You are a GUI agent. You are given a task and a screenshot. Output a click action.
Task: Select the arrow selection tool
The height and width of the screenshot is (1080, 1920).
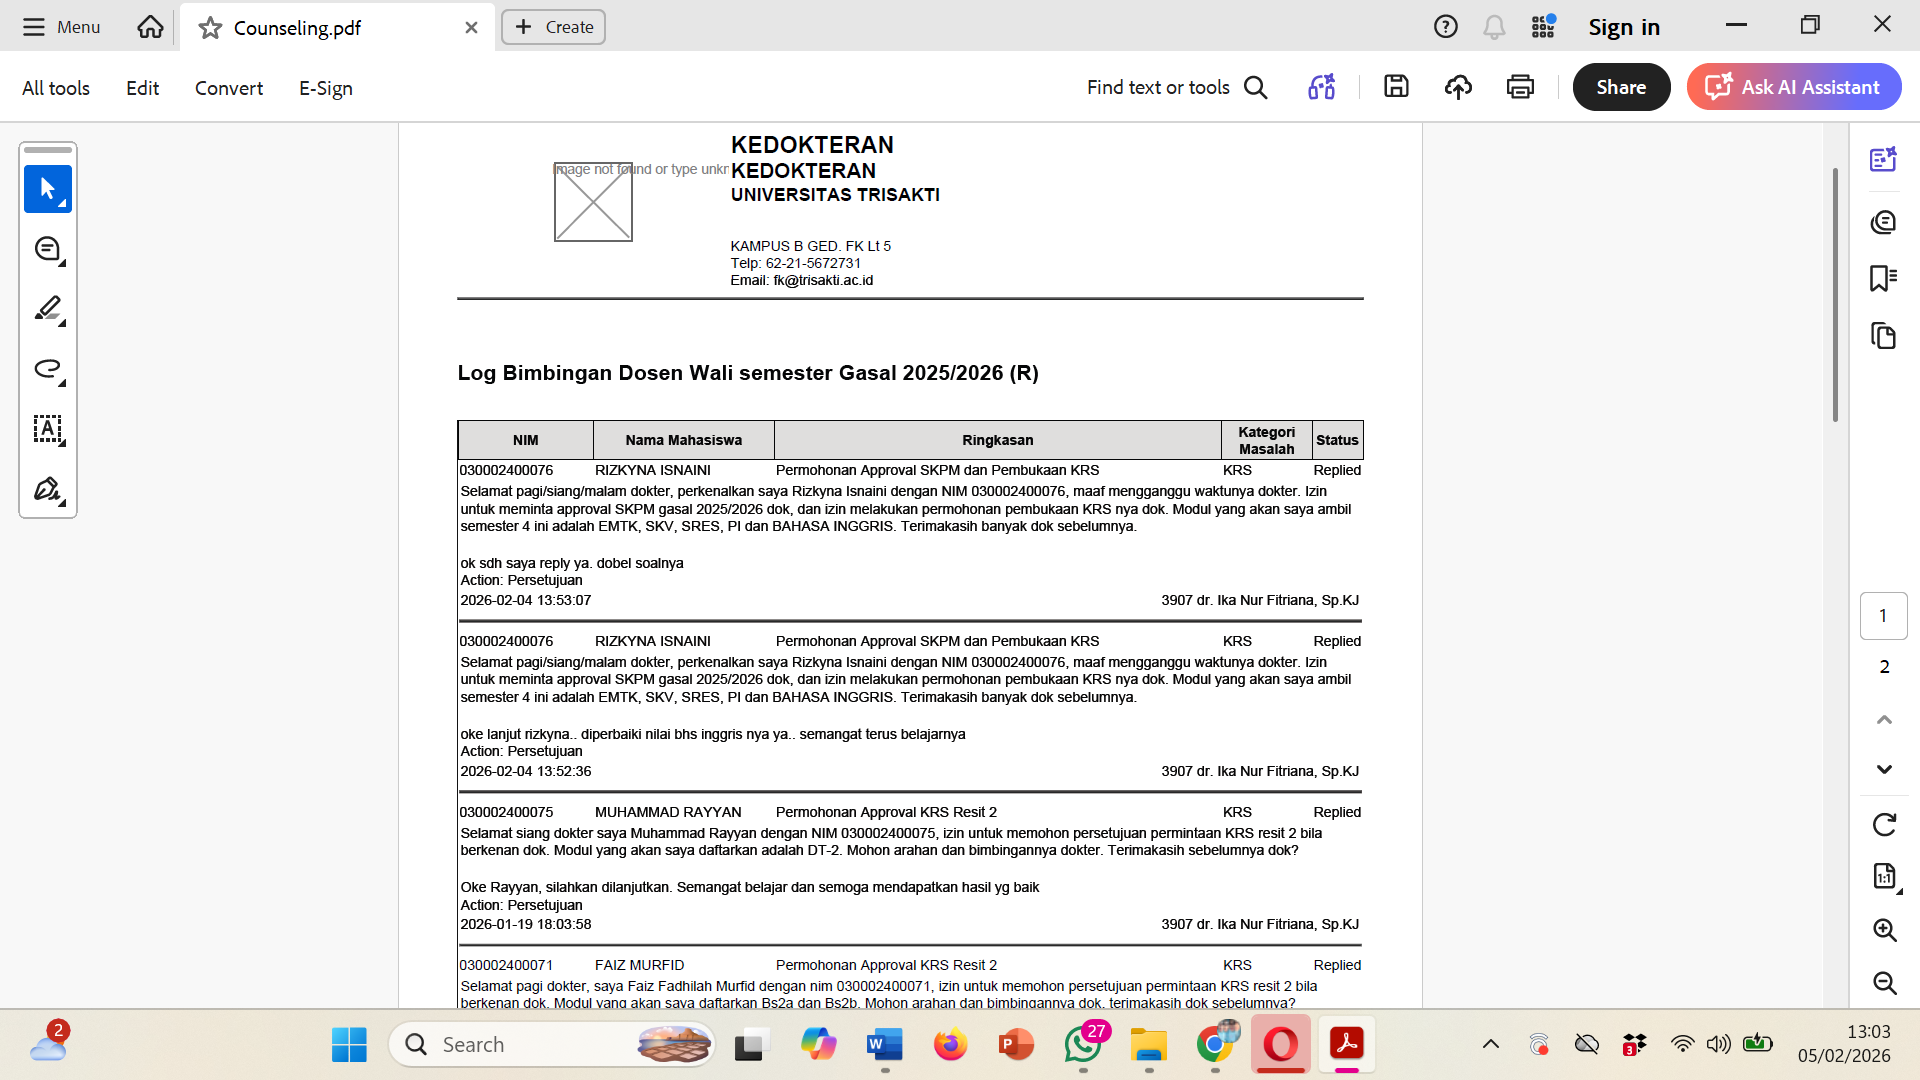[47, 189]
